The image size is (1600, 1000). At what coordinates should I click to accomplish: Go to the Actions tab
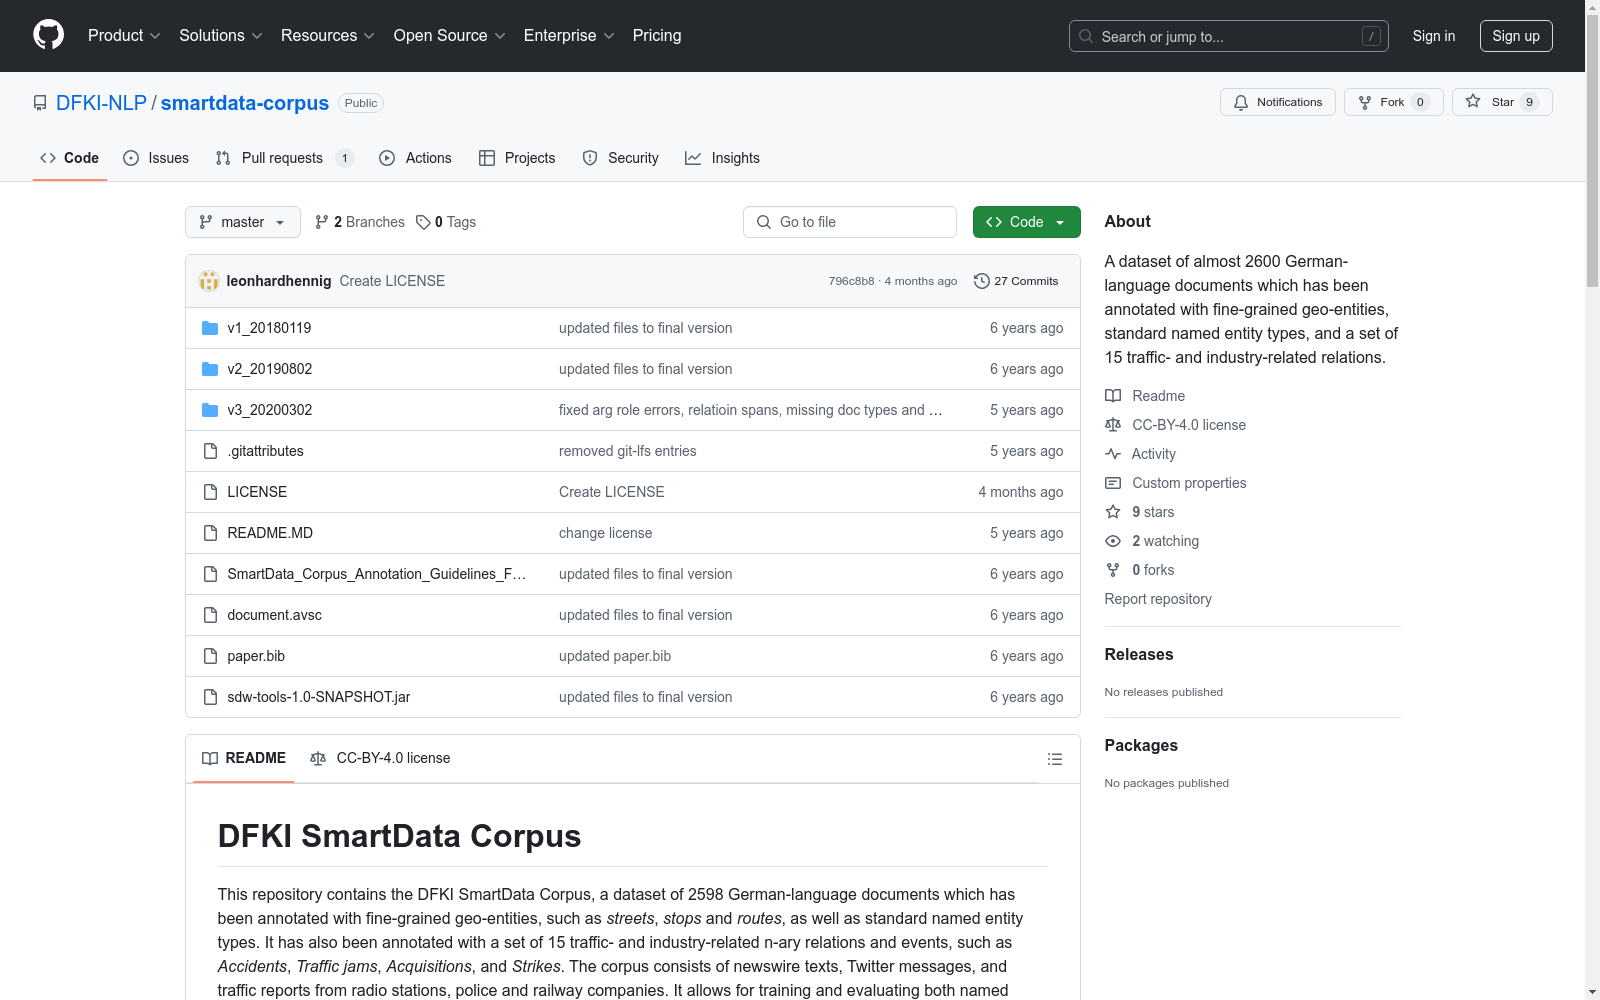[415, 158]
